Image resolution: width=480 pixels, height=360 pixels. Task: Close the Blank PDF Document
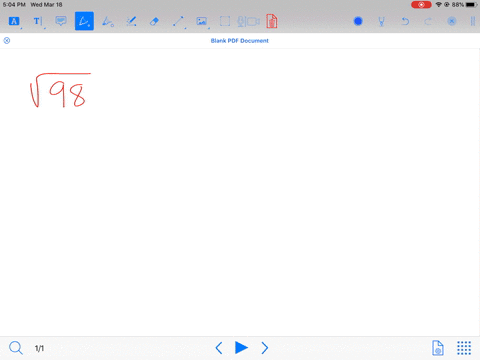tap(7, 41)
